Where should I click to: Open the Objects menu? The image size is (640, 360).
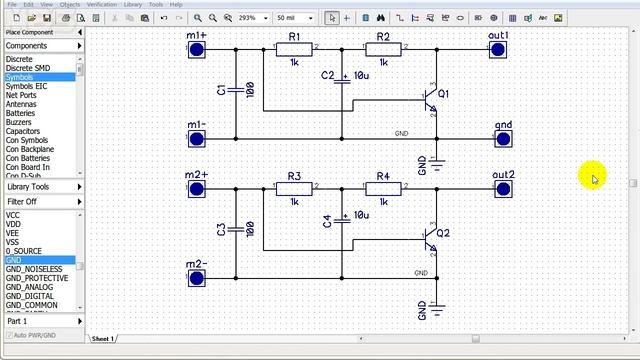pos(70,4)
